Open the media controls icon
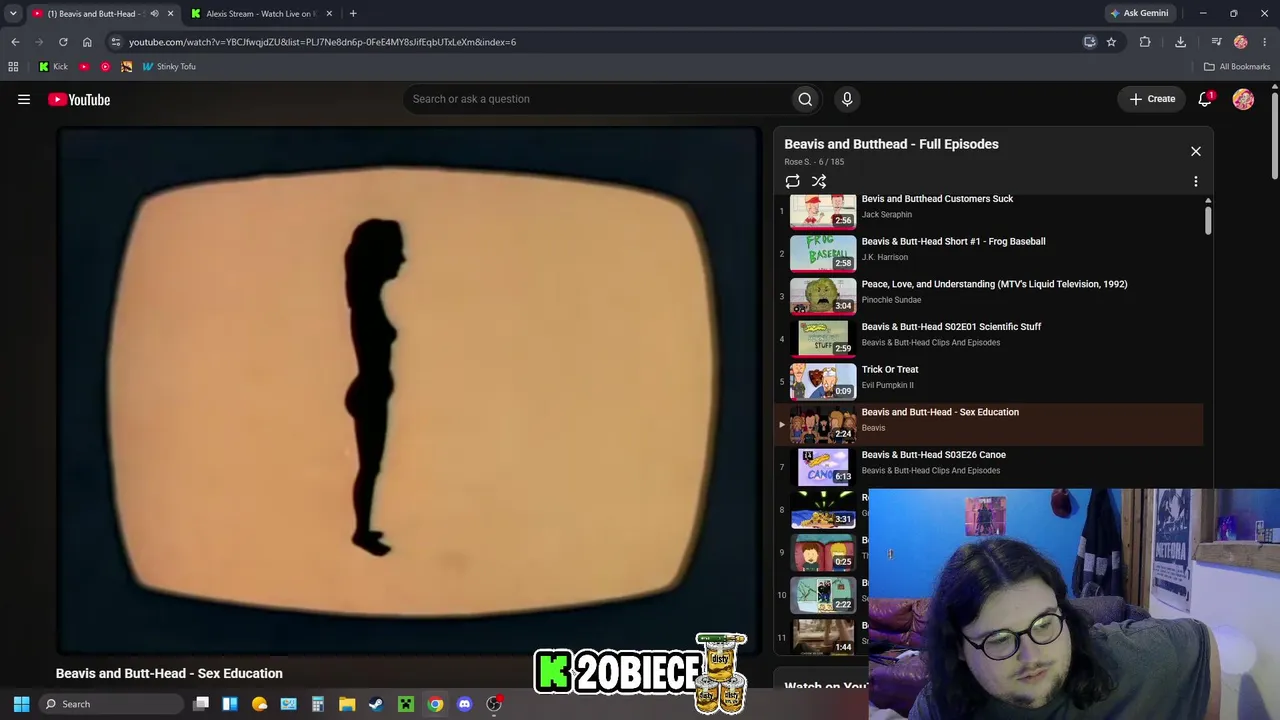1280x720 pixels. [x=1216, y=42]
